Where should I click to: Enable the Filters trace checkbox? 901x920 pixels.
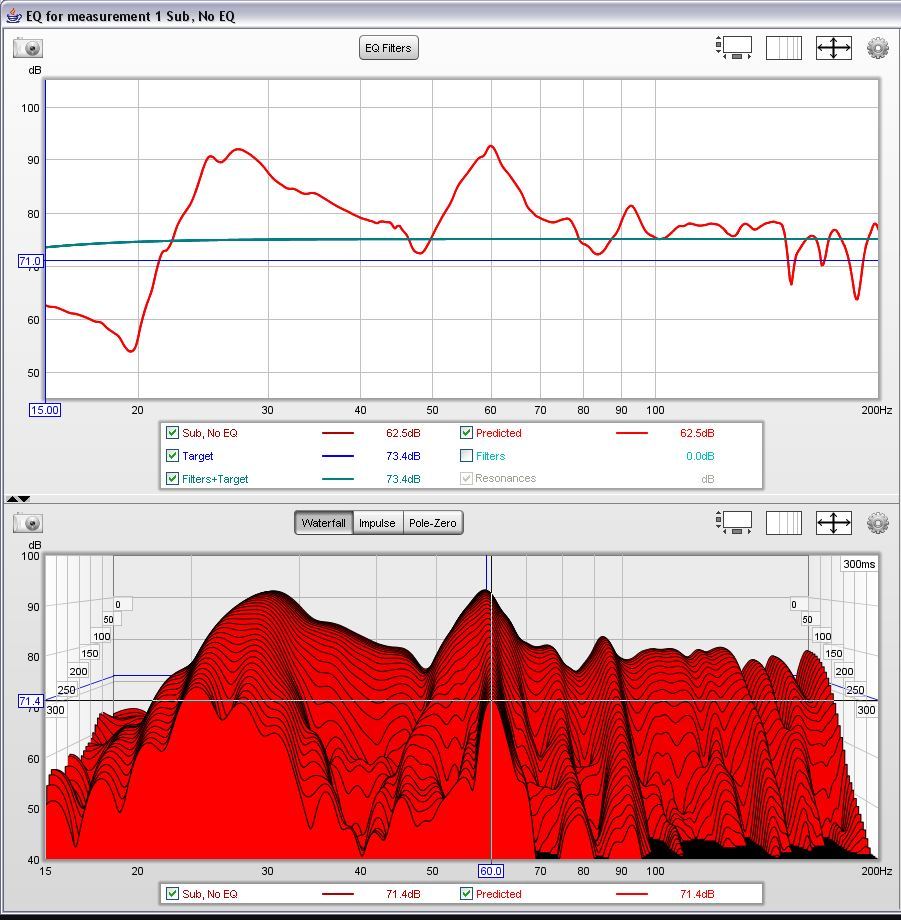466,455
